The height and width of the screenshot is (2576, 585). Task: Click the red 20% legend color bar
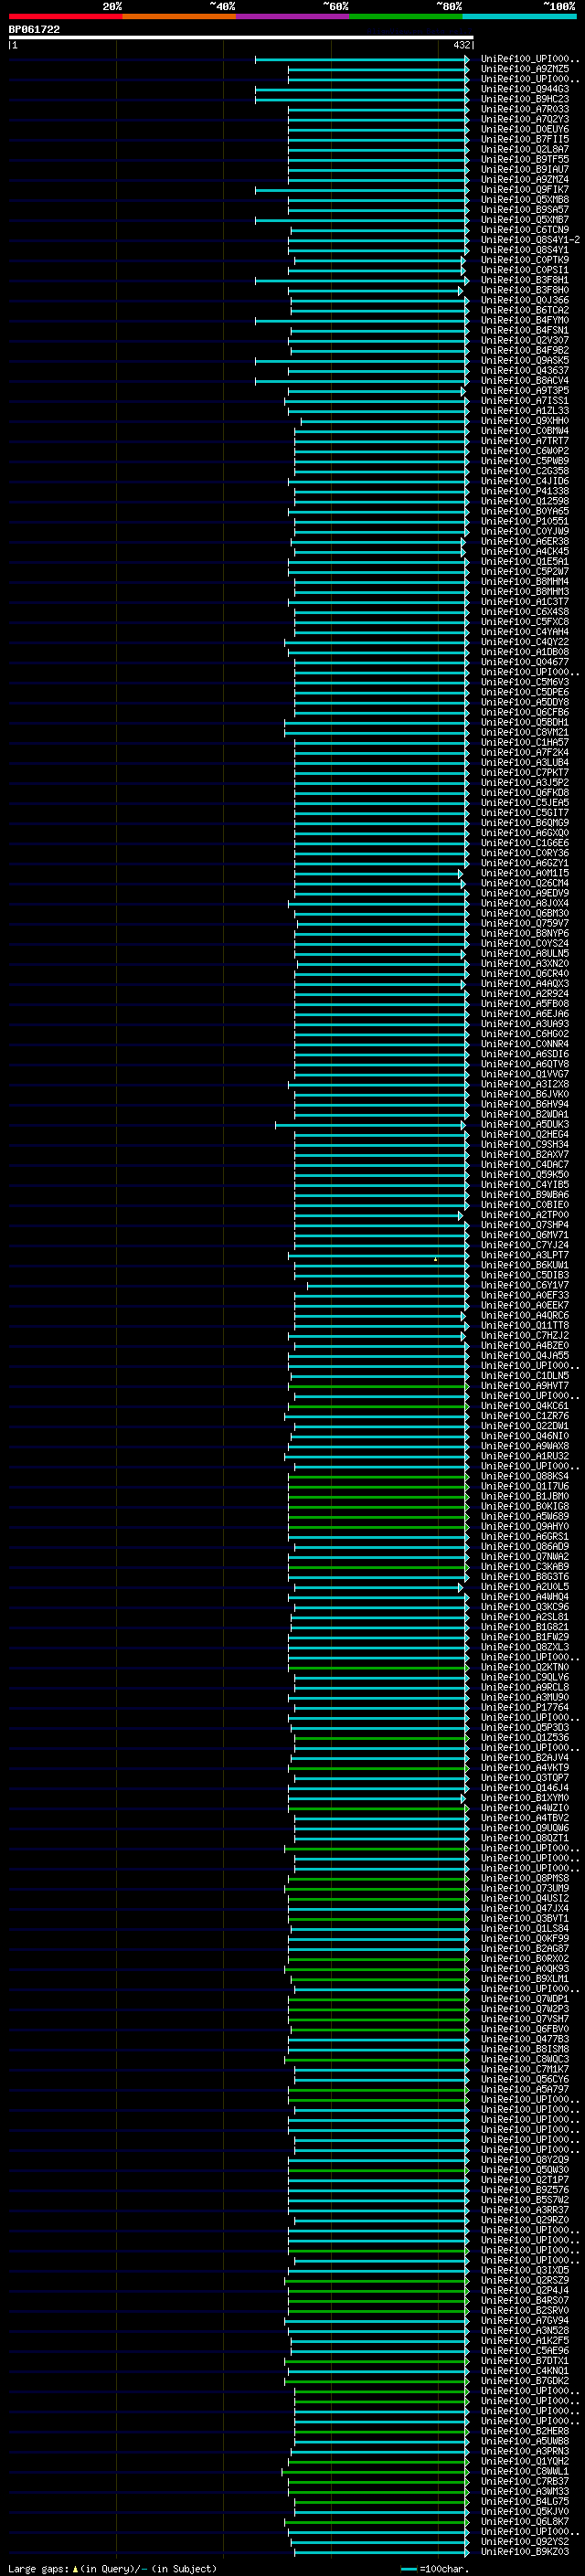pyautogui.click(x=65, y=16)
